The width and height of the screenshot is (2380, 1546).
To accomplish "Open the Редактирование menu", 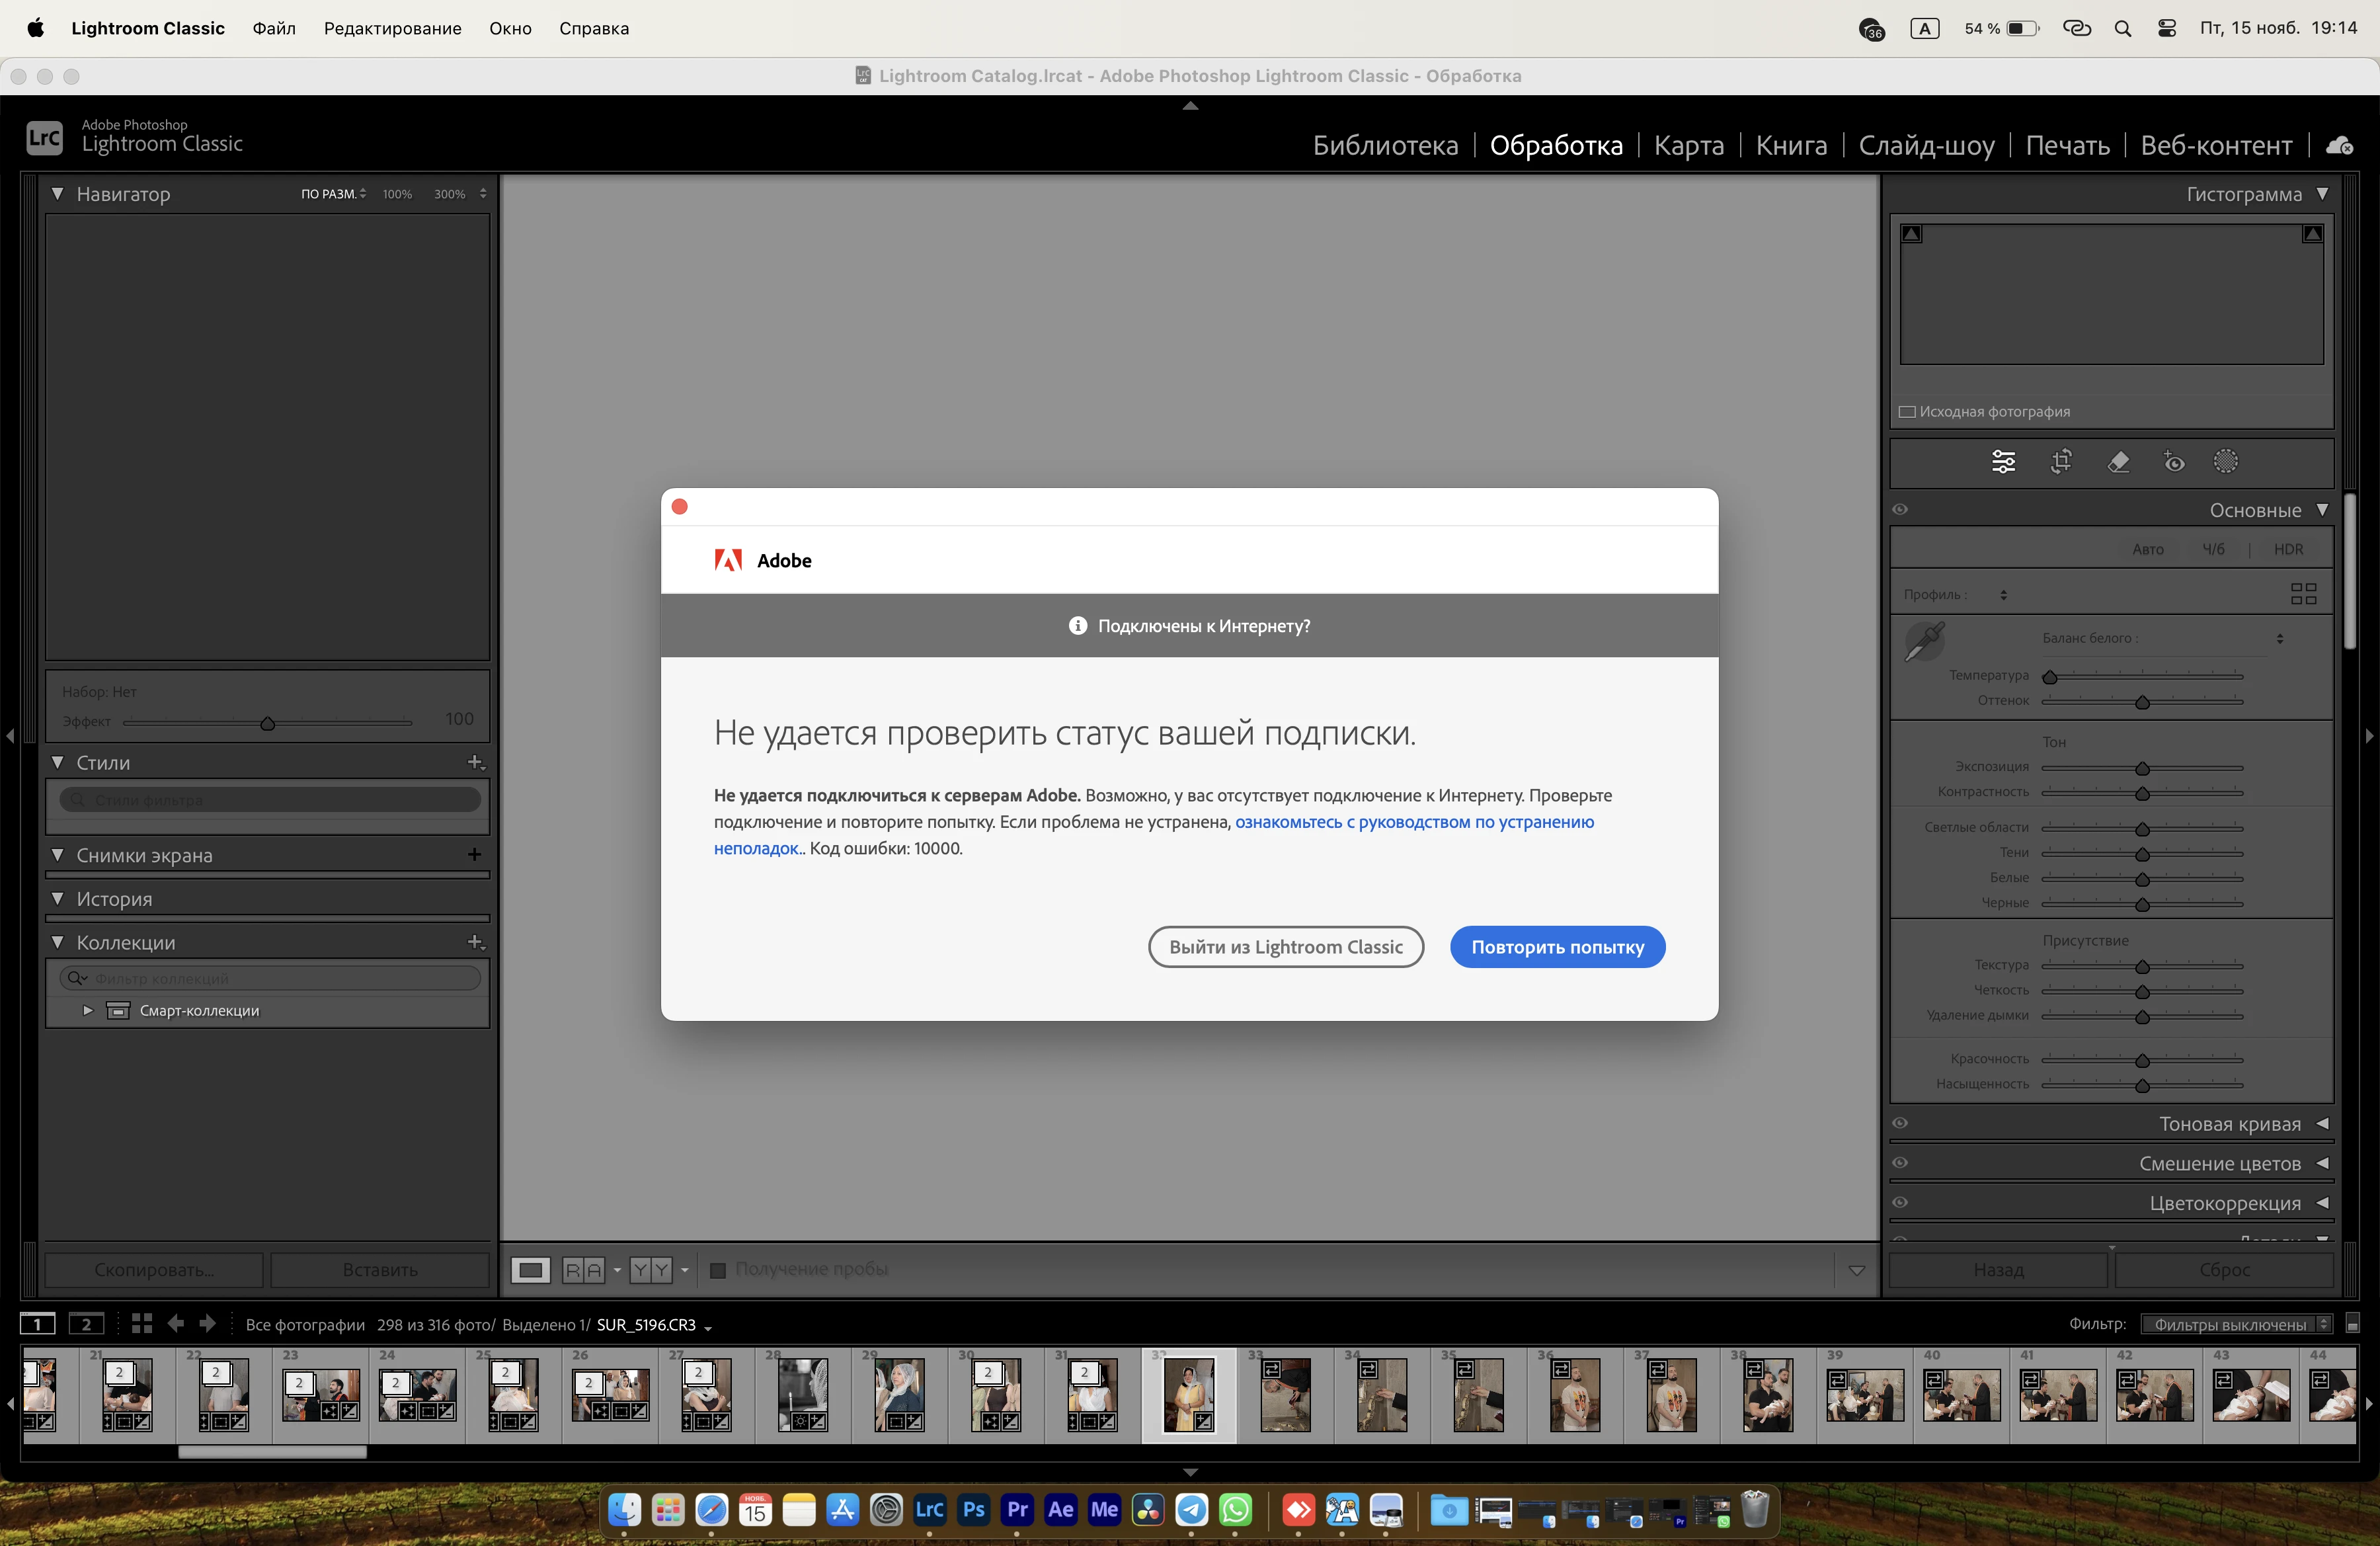I will (x=392, y=28).
